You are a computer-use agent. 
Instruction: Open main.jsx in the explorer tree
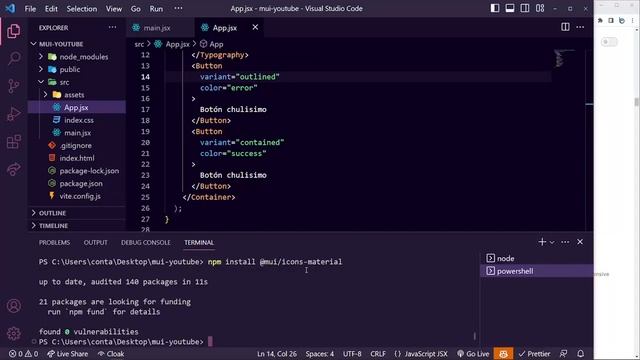click(77, 133)
